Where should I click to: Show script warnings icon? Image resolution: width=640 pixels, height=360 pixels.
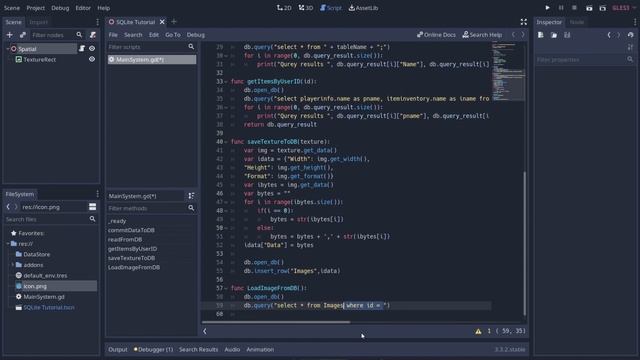tap(478, 331)
